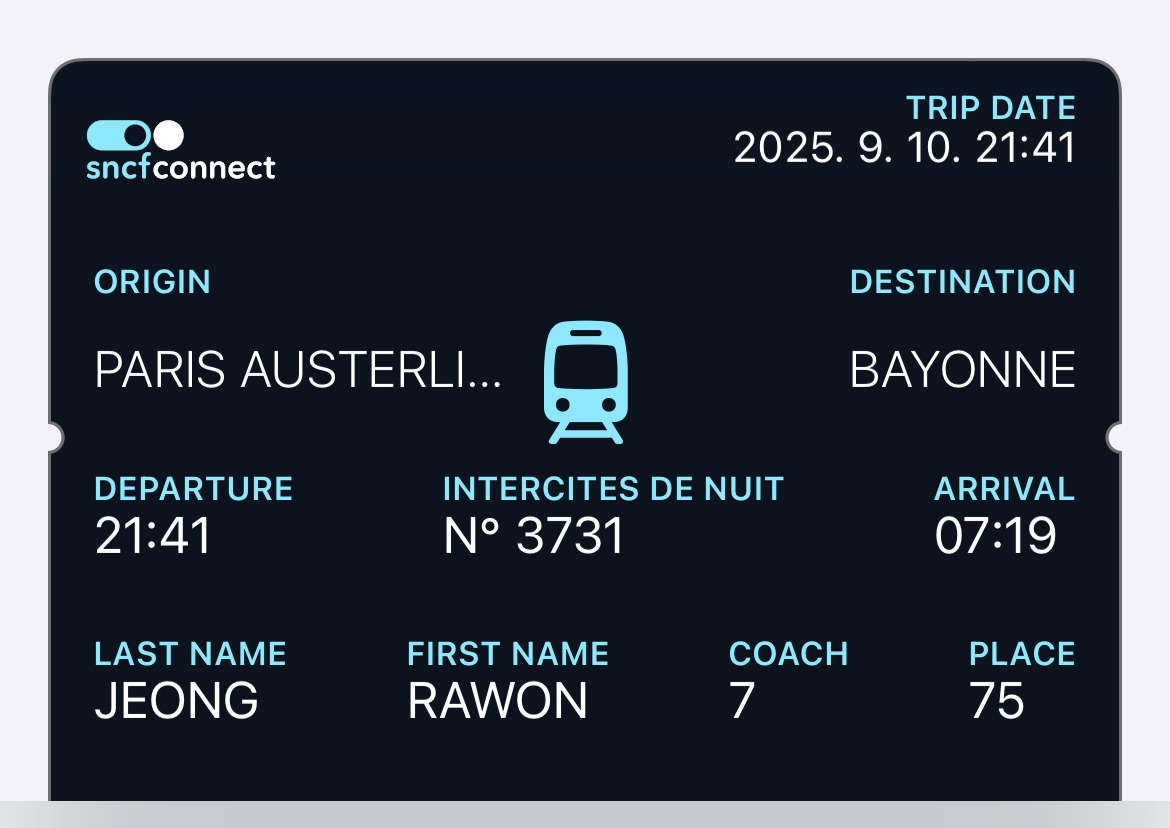The height and width of the screenshot is (828, 1170).
Task: Click the COACH label
Action: point(788,654)
